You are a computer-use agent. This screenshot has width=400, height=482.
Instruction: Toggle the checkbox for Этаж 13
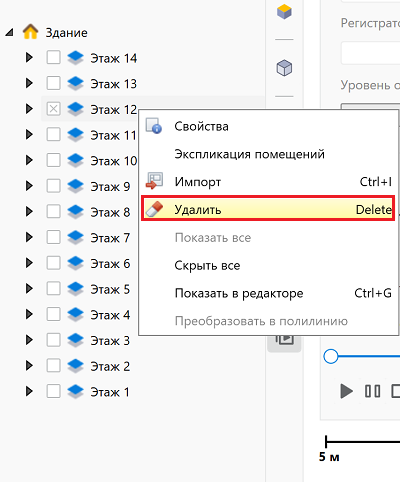pos(53,83)
